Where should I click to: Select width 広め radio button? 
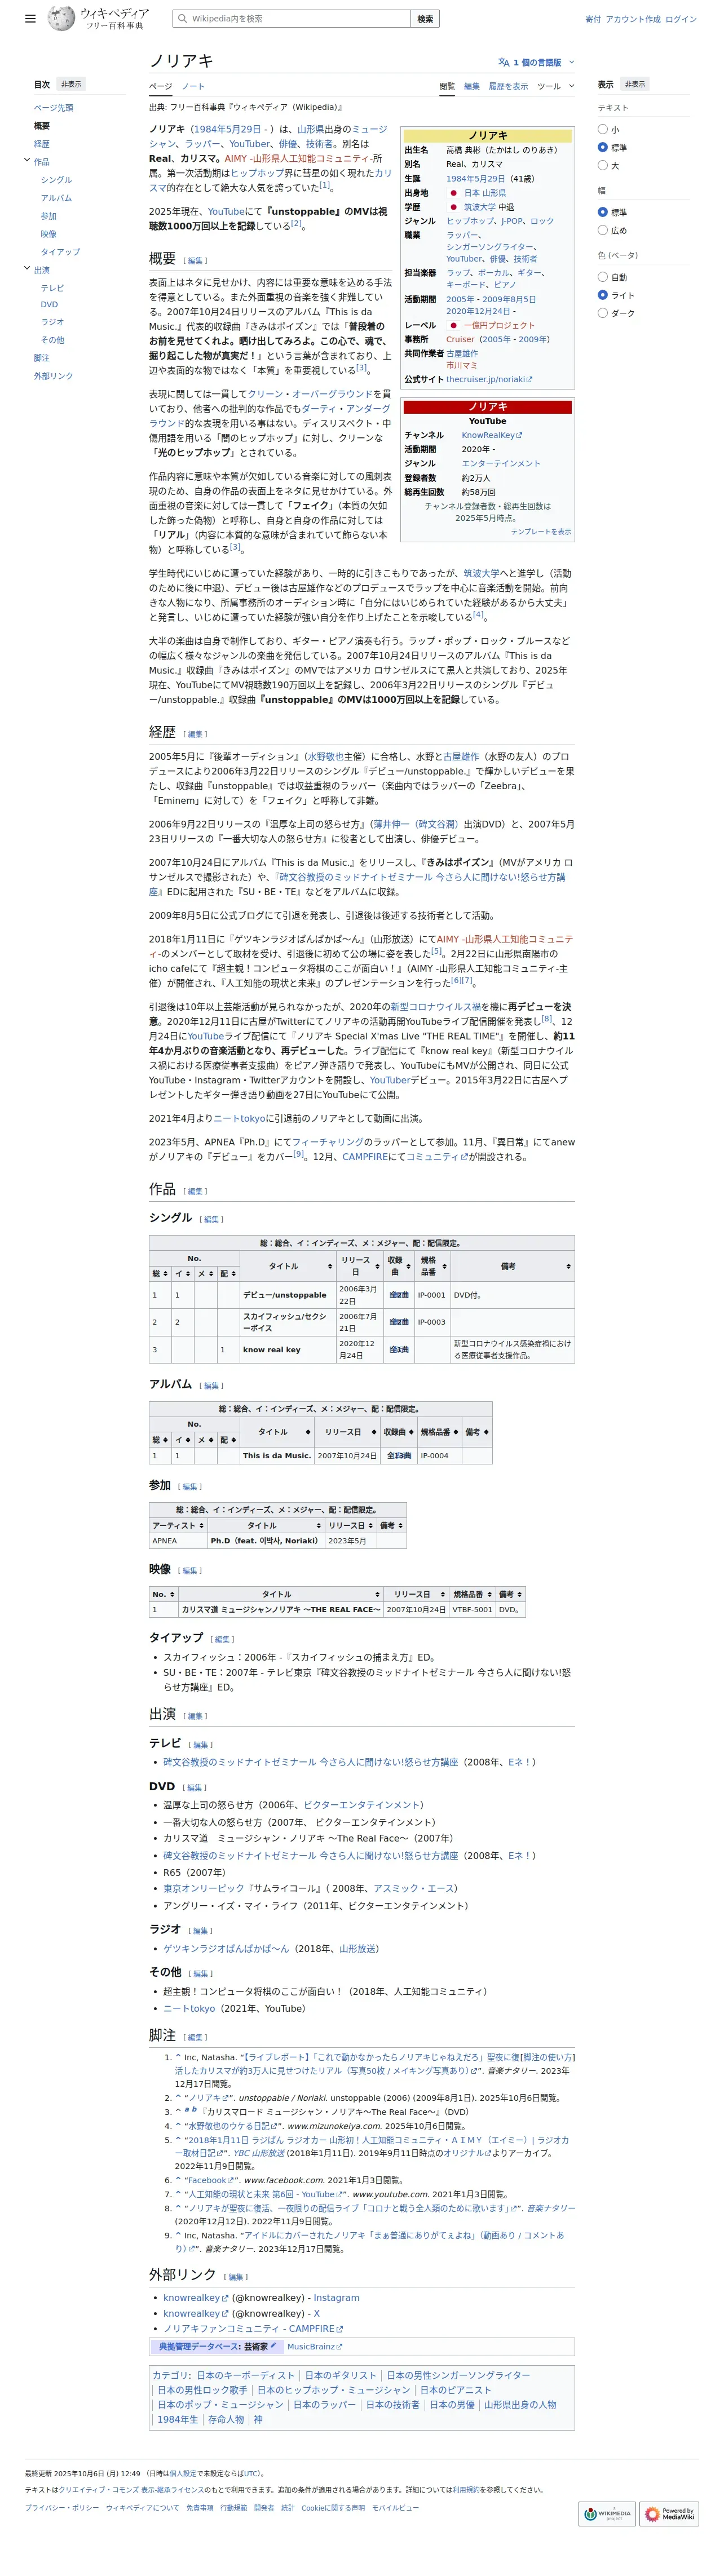coord(602,230)
